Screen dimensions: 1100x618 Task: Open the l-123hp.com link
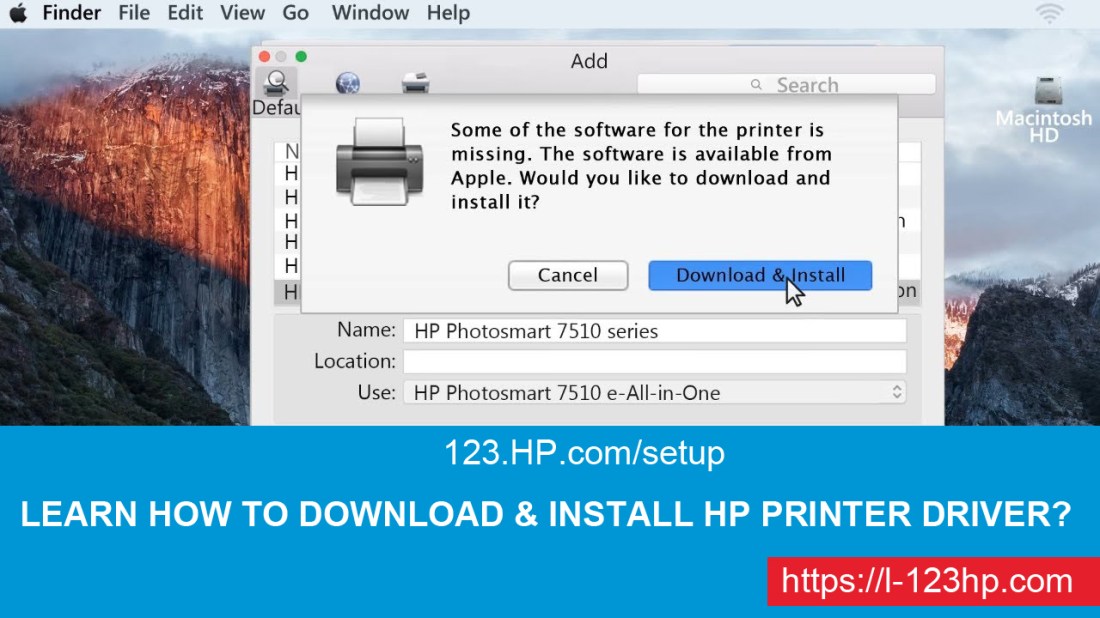(x=926, y=581)
